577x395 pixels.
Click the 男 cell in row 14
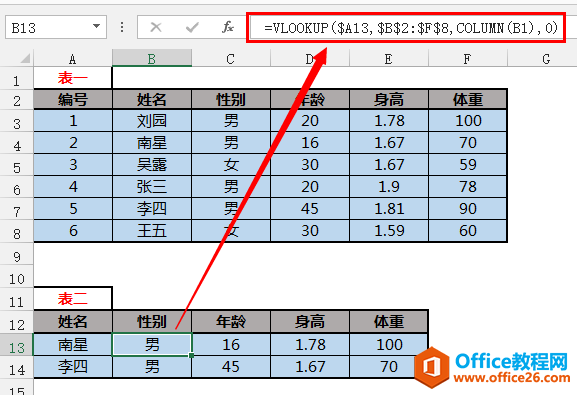pyautogui.click(x=152, y=367)
